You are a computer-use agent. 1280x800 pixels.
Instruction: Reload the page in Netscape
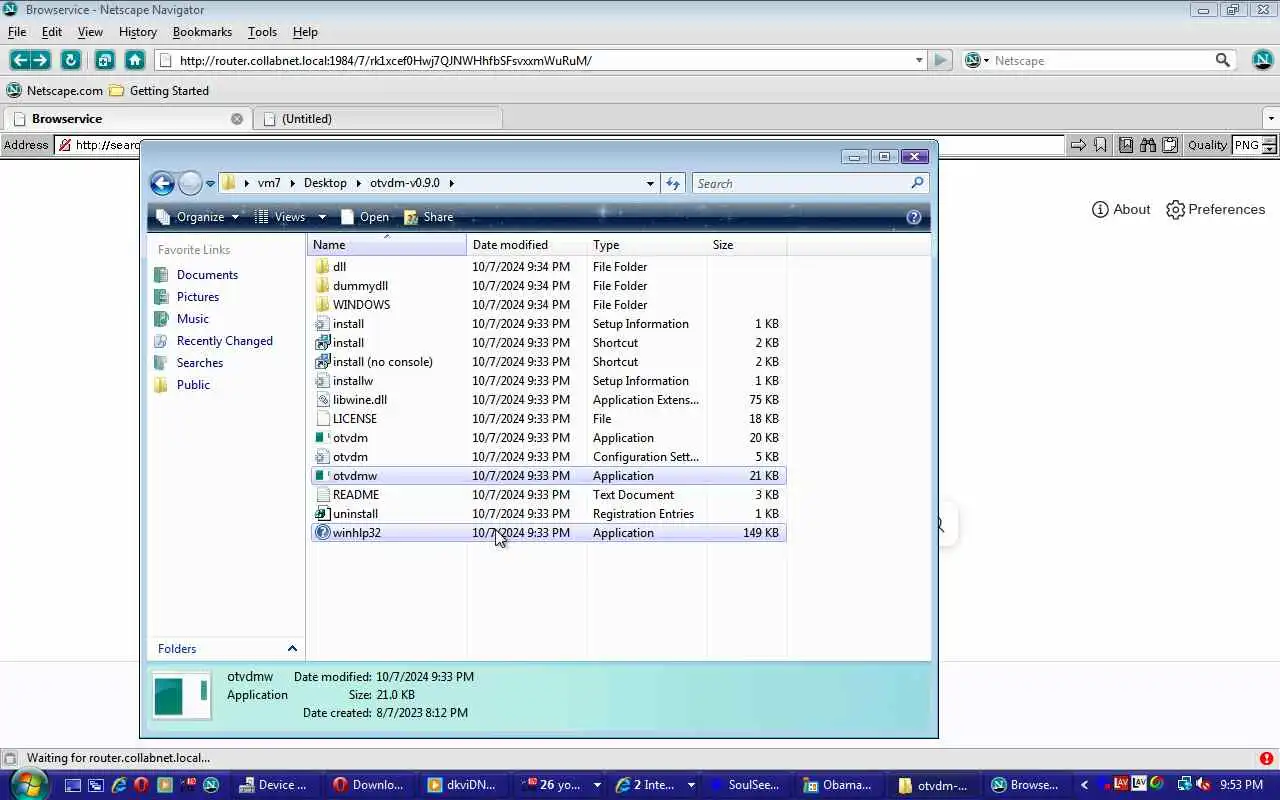70,60
